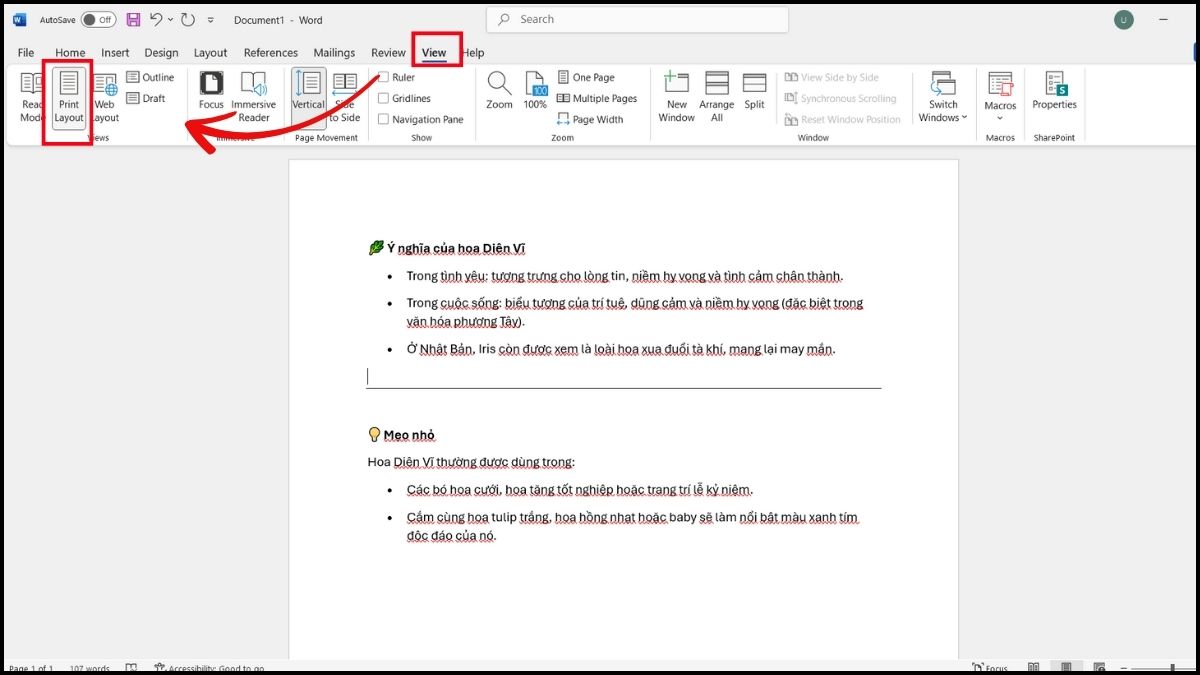Open the Immersive Reader

253,85
